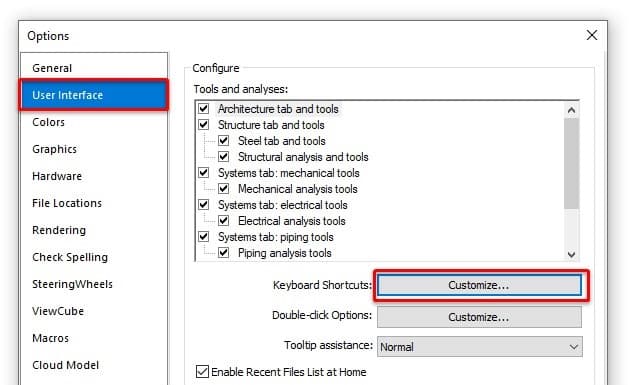Uncheck Mechanical analysis tools

223,189
